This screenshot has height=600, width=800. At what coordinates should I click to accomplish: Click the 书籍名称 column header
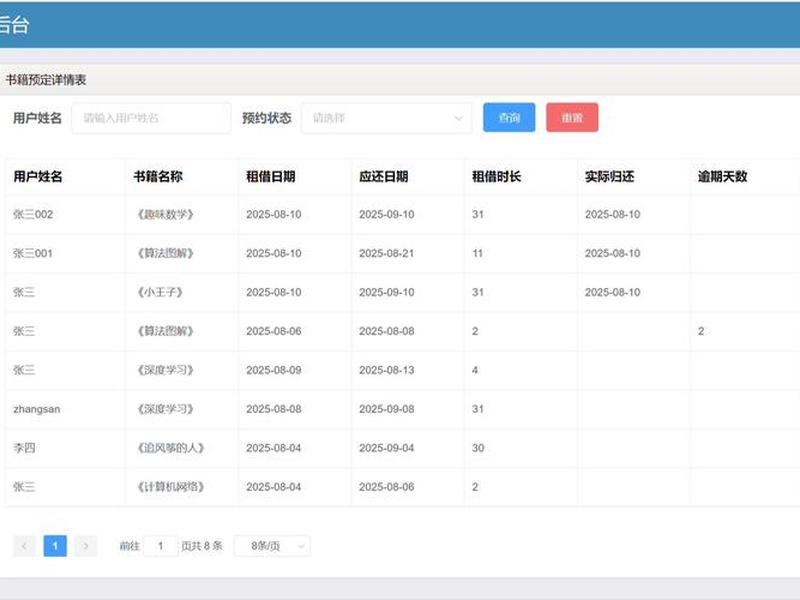tap(158, 177)
